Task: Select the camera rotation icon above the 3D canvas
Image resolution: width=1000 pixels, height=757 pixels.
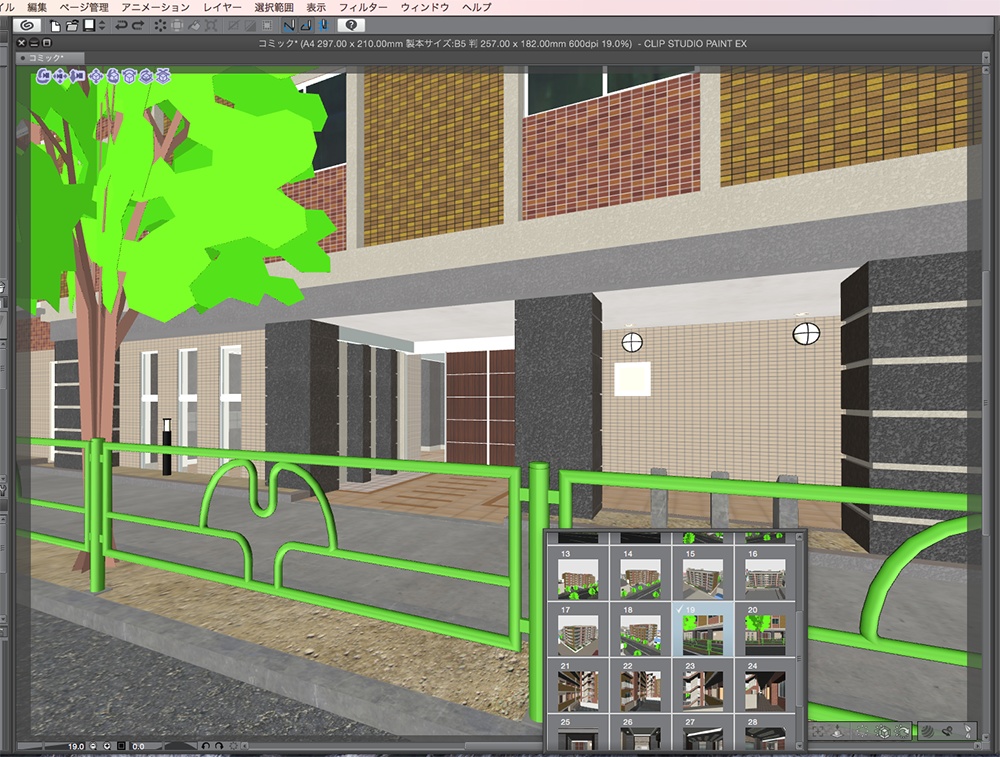Action: pos(43,76)
